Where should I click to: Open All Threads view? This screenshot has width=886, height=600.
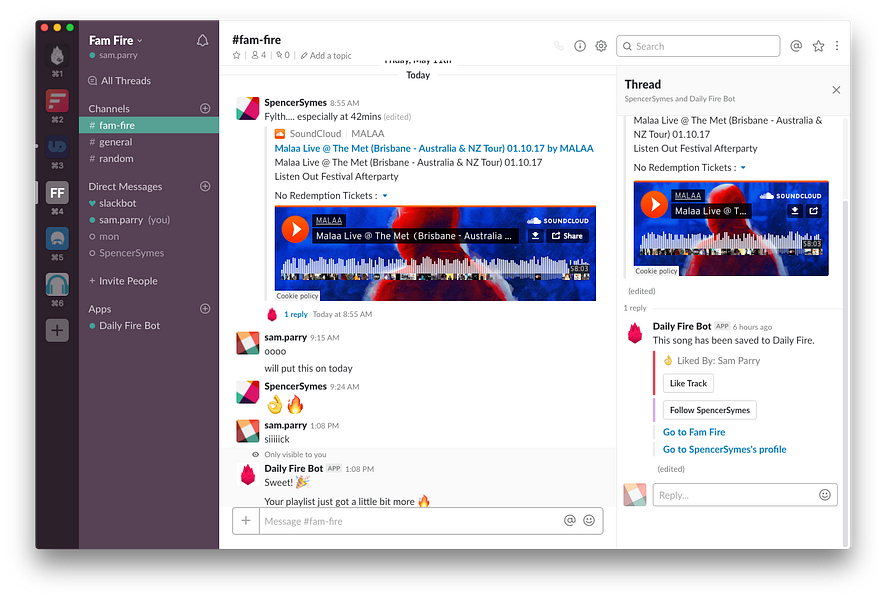[x=120, y=81]
